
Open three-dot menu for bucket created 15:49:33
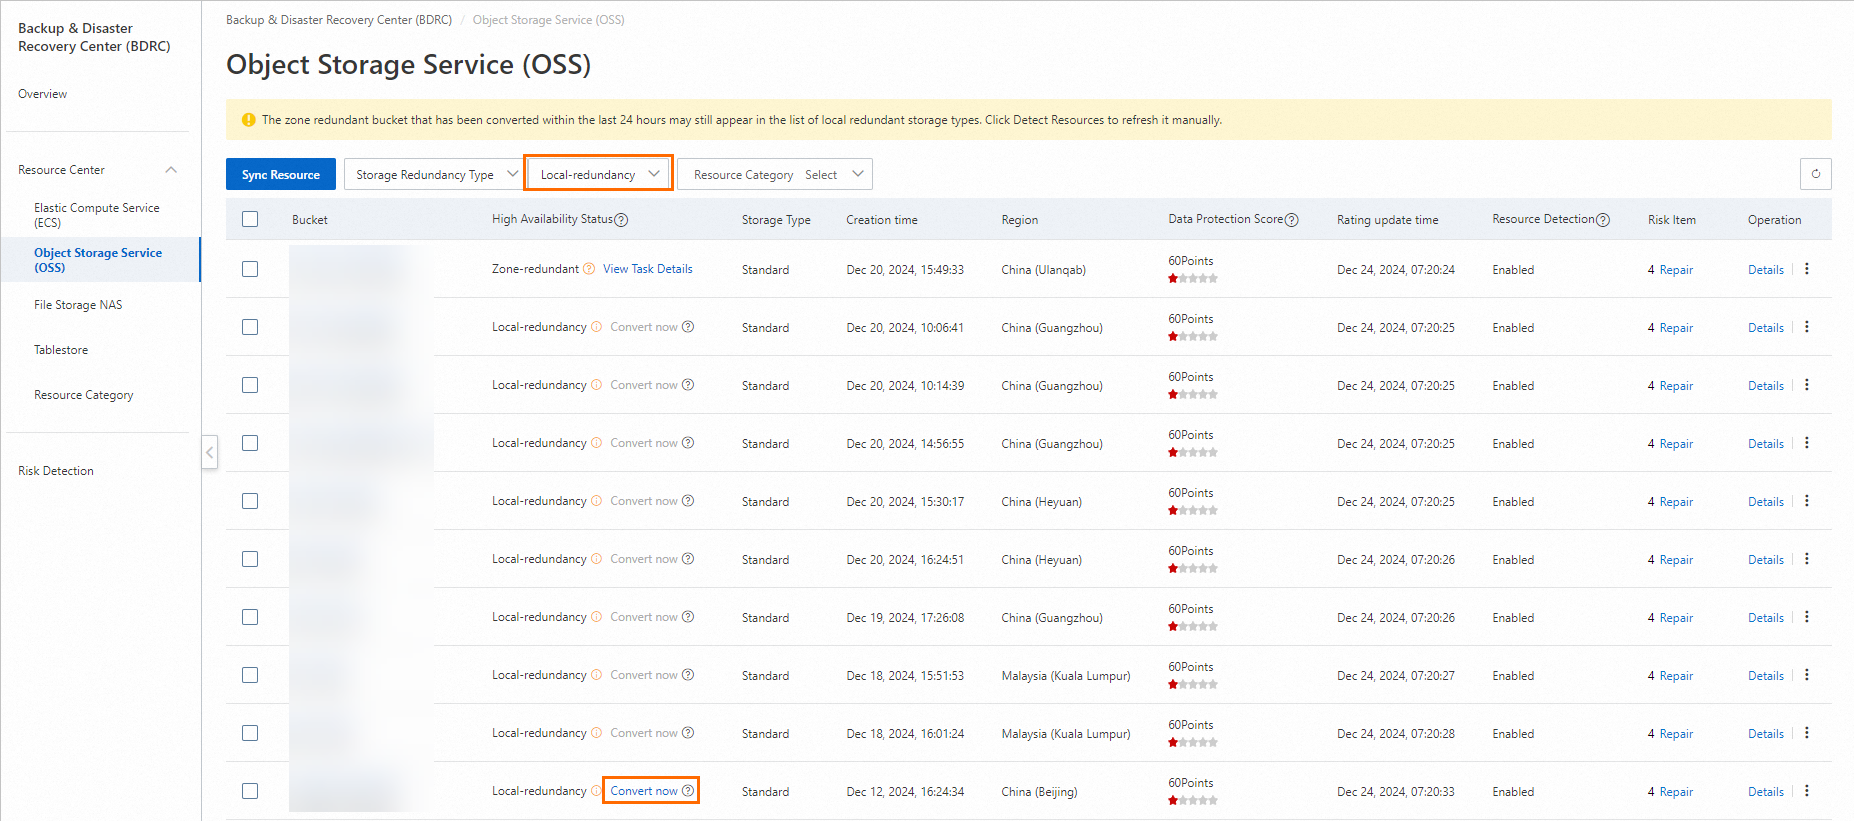click(1807, 269)
